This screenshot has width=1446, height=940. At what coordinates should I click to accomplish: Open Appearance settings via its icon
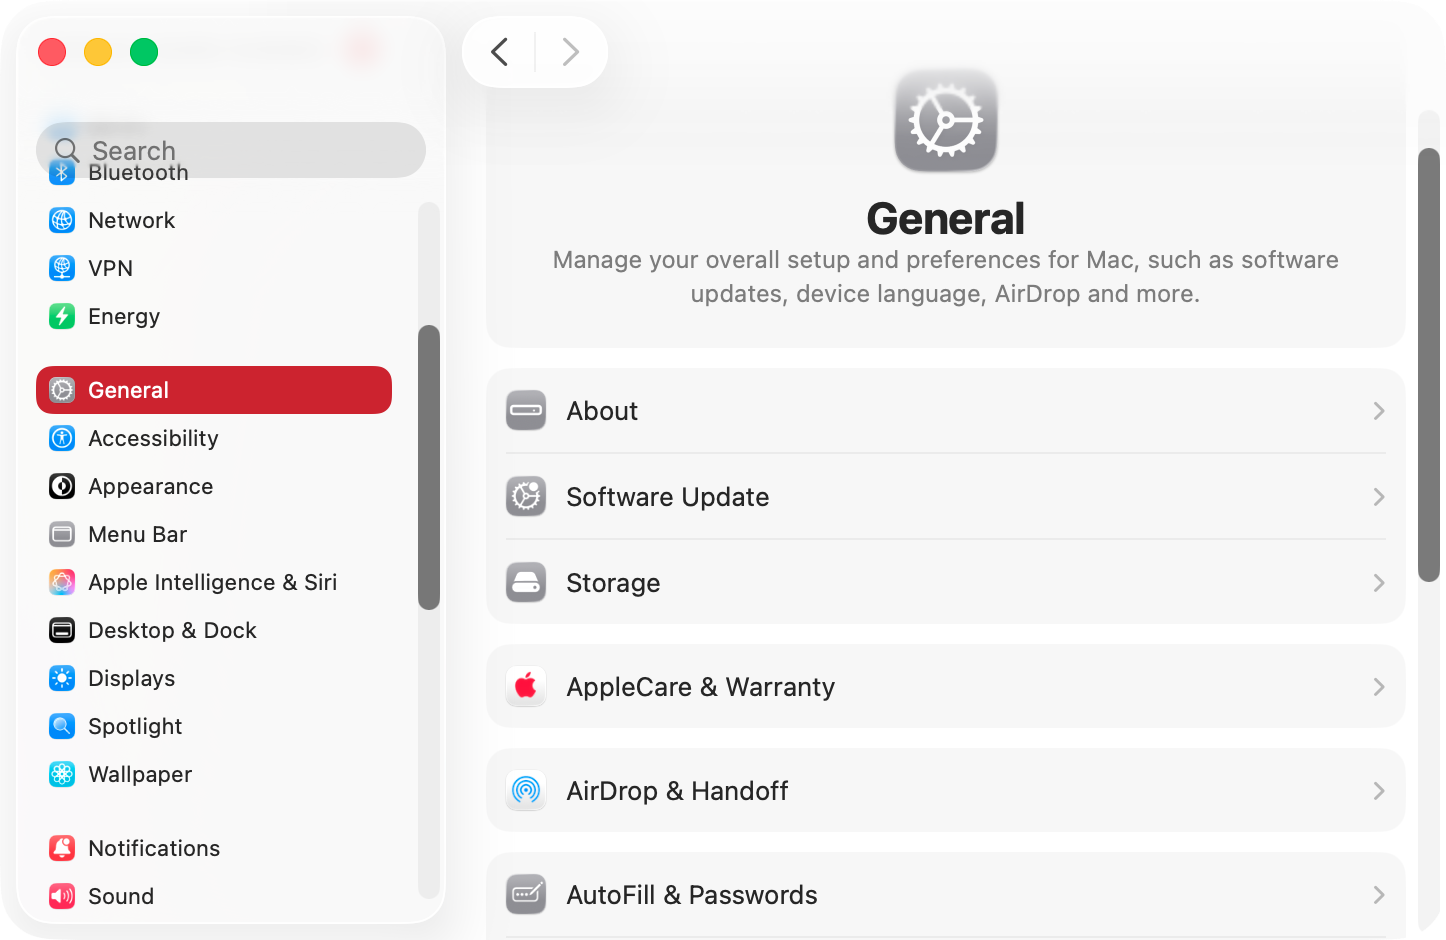tap(62, 486)
